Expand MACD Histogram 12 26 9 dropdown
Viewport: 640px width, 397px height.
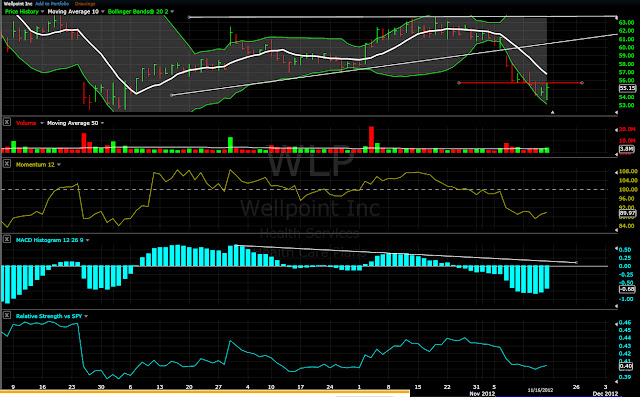[87, 240]
